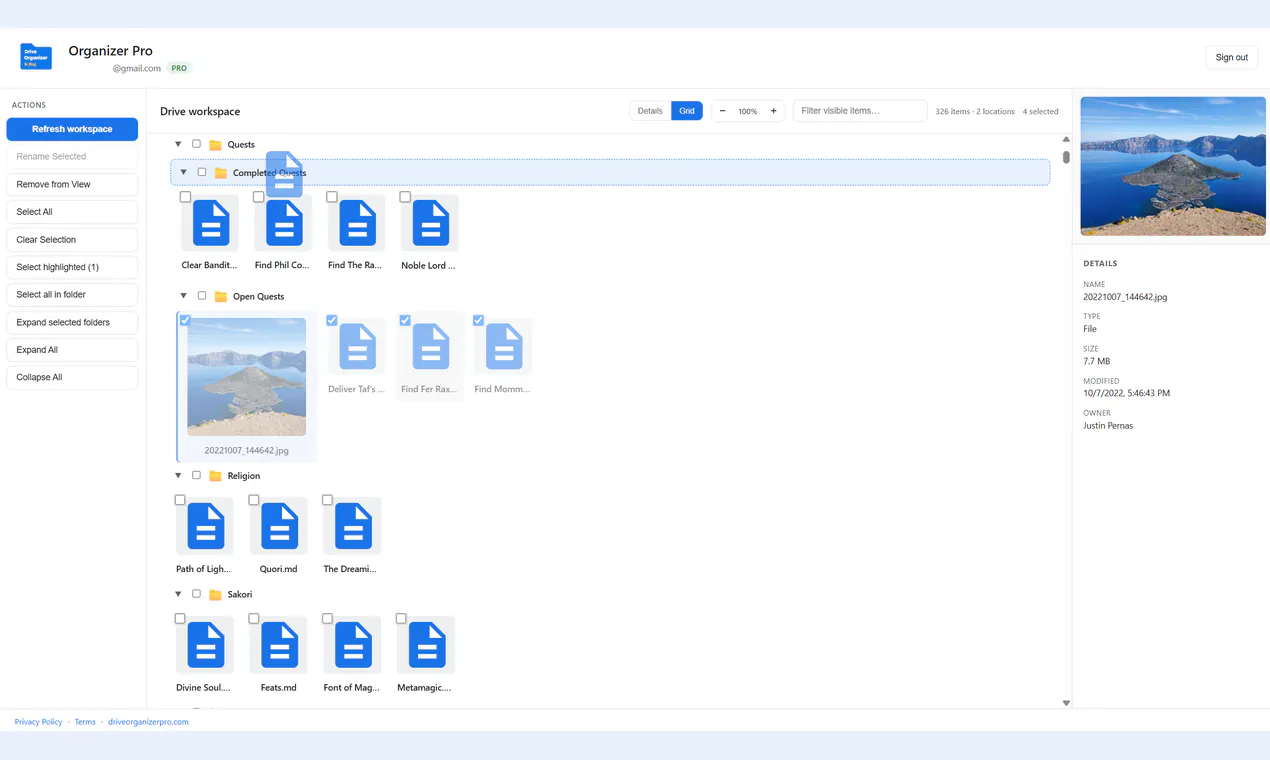Collapse the Completed Quests folder arrow

click(x=184, y=172)
